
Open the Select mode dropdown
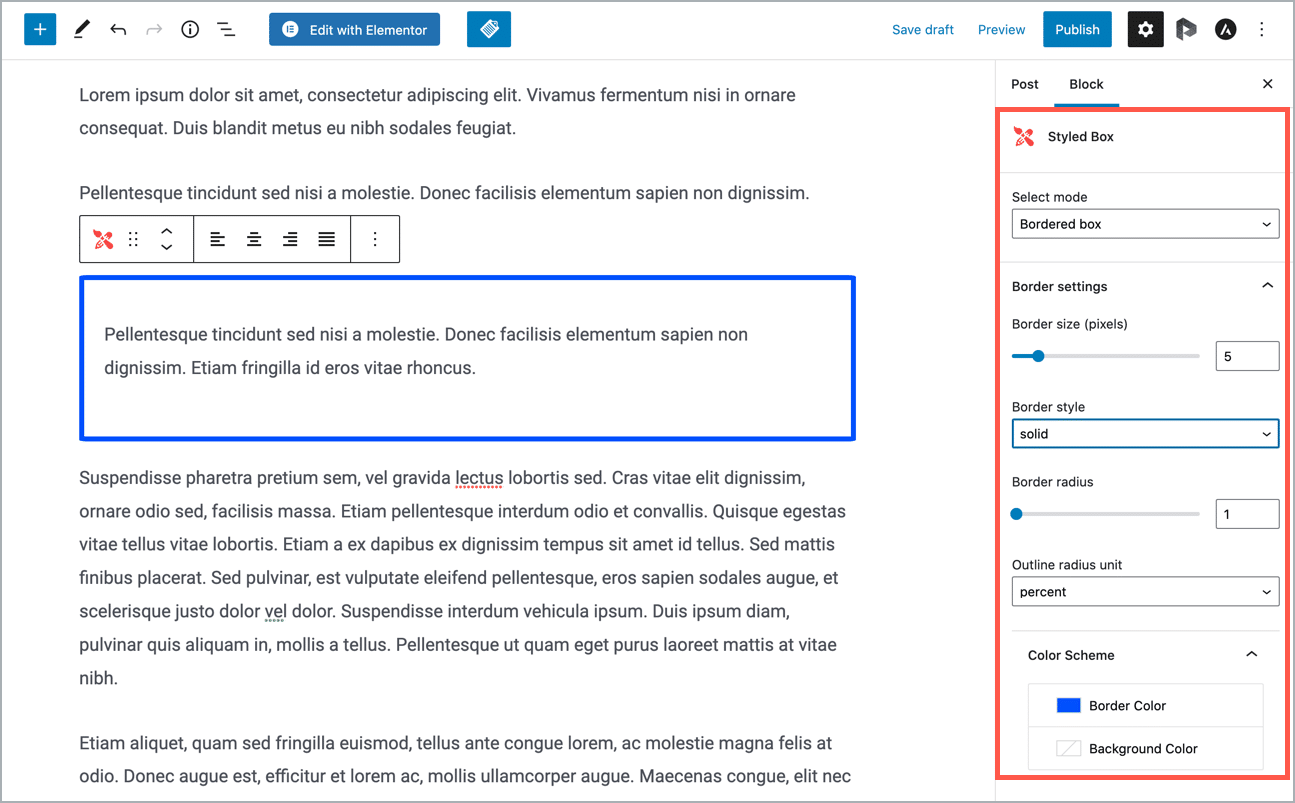pyautogui.click(x=1144, y=224)
